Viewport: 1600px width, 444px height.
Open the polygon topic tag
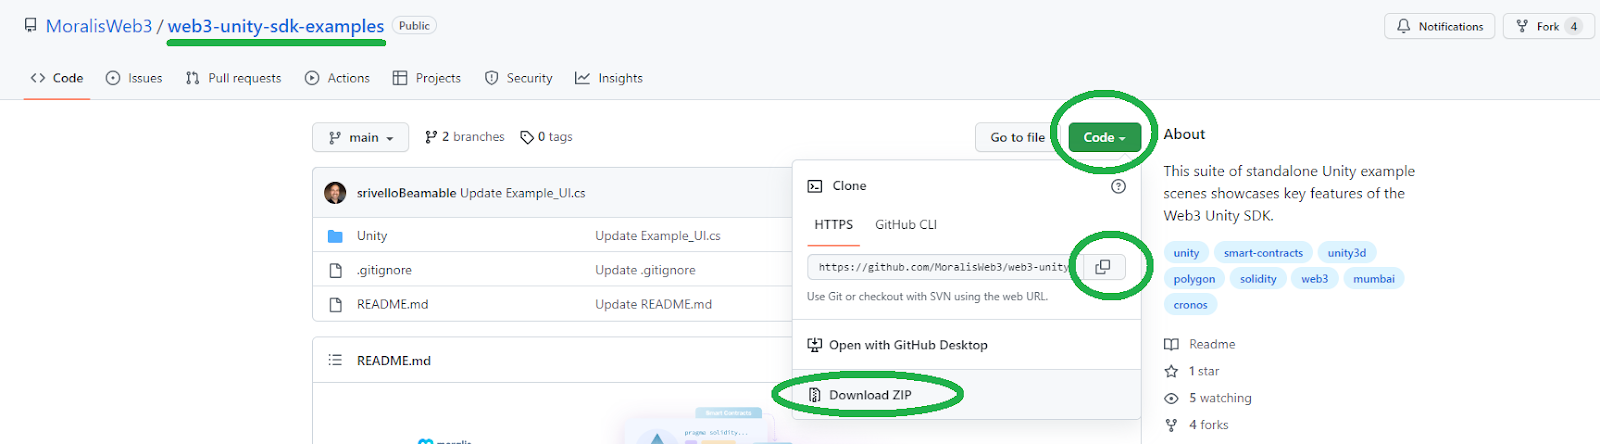click(x=1194, y=279)
